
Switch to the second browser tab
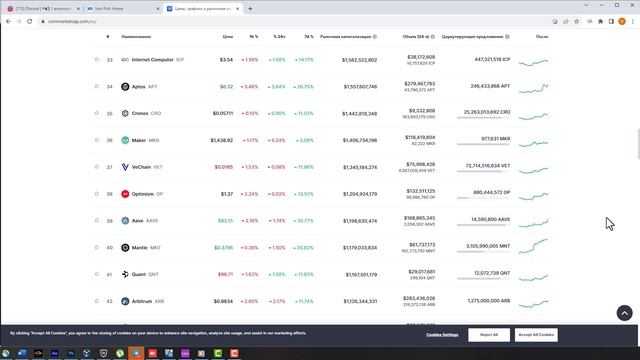click(x=122, y=9)
